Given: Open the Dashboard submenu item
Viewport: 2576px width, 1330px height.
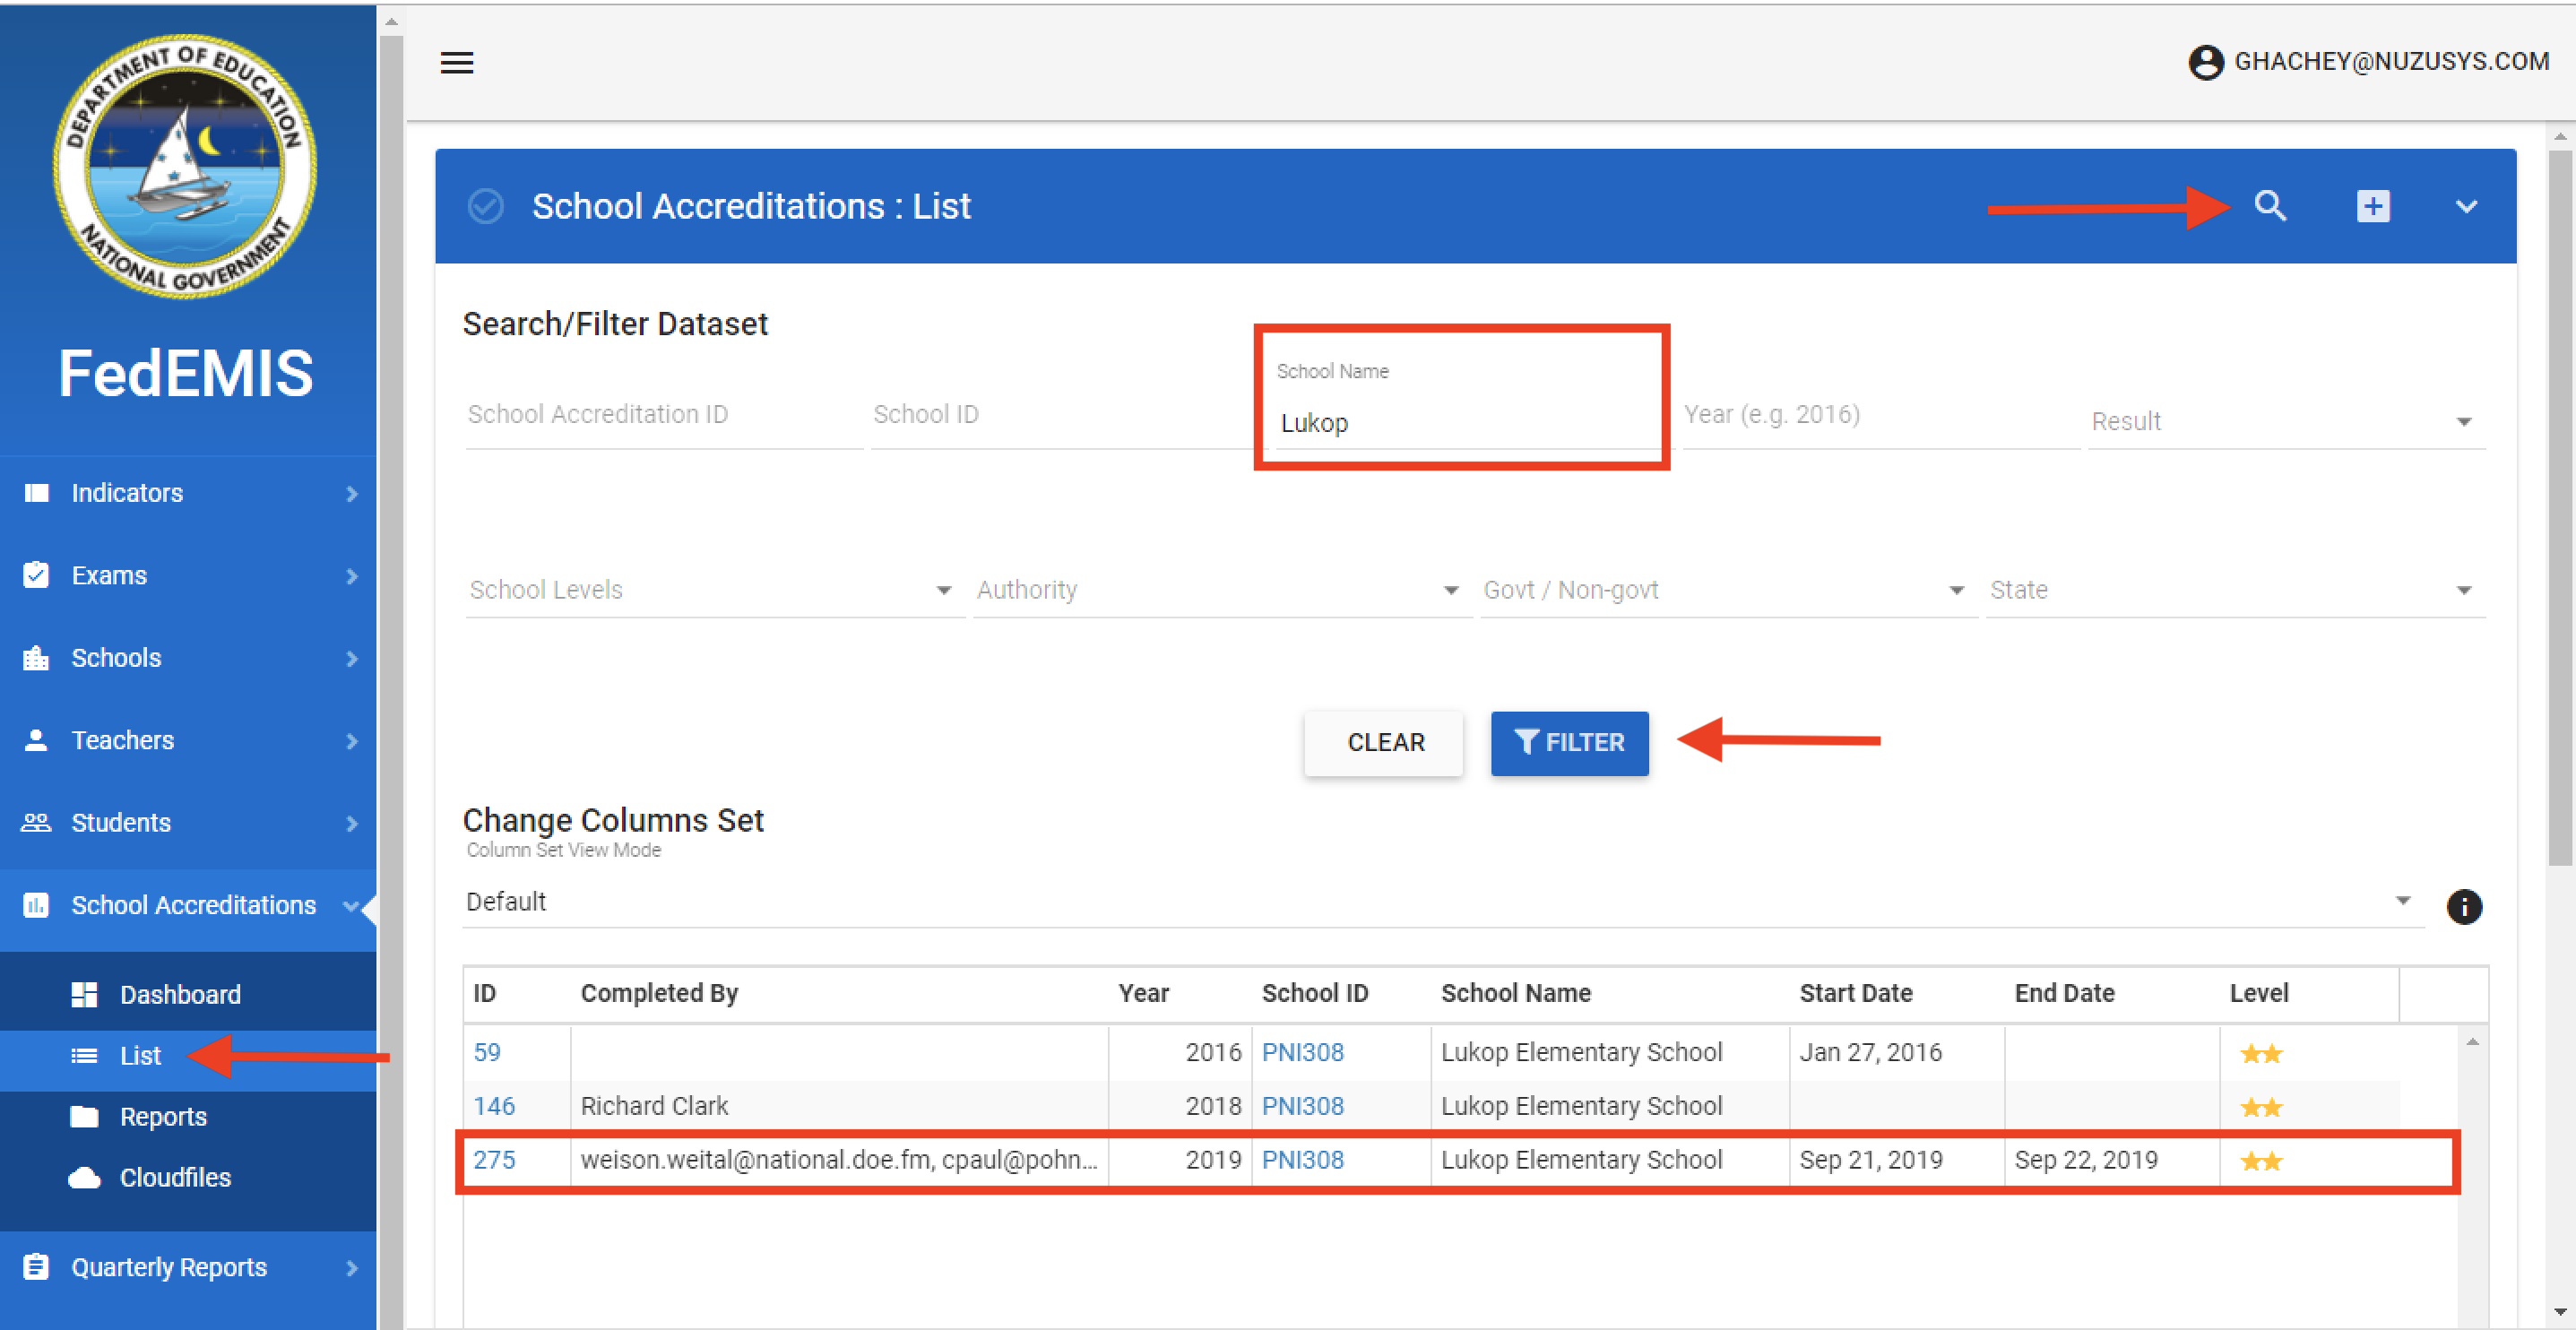Looking at the screenshot, I should click(180, 994).
